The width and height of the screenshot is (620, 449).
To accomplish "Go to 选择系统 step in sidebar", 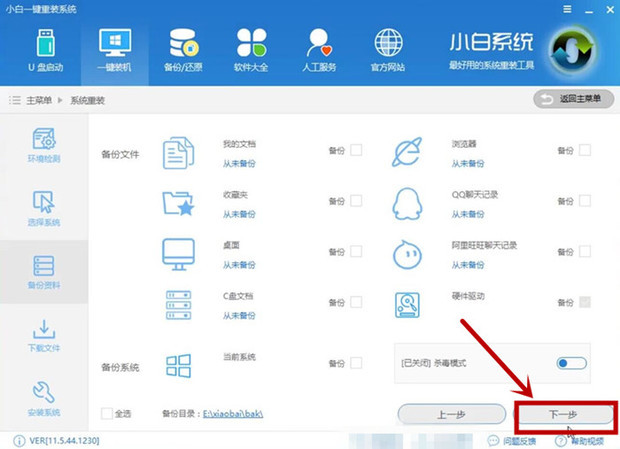I will tap(44, 209).
